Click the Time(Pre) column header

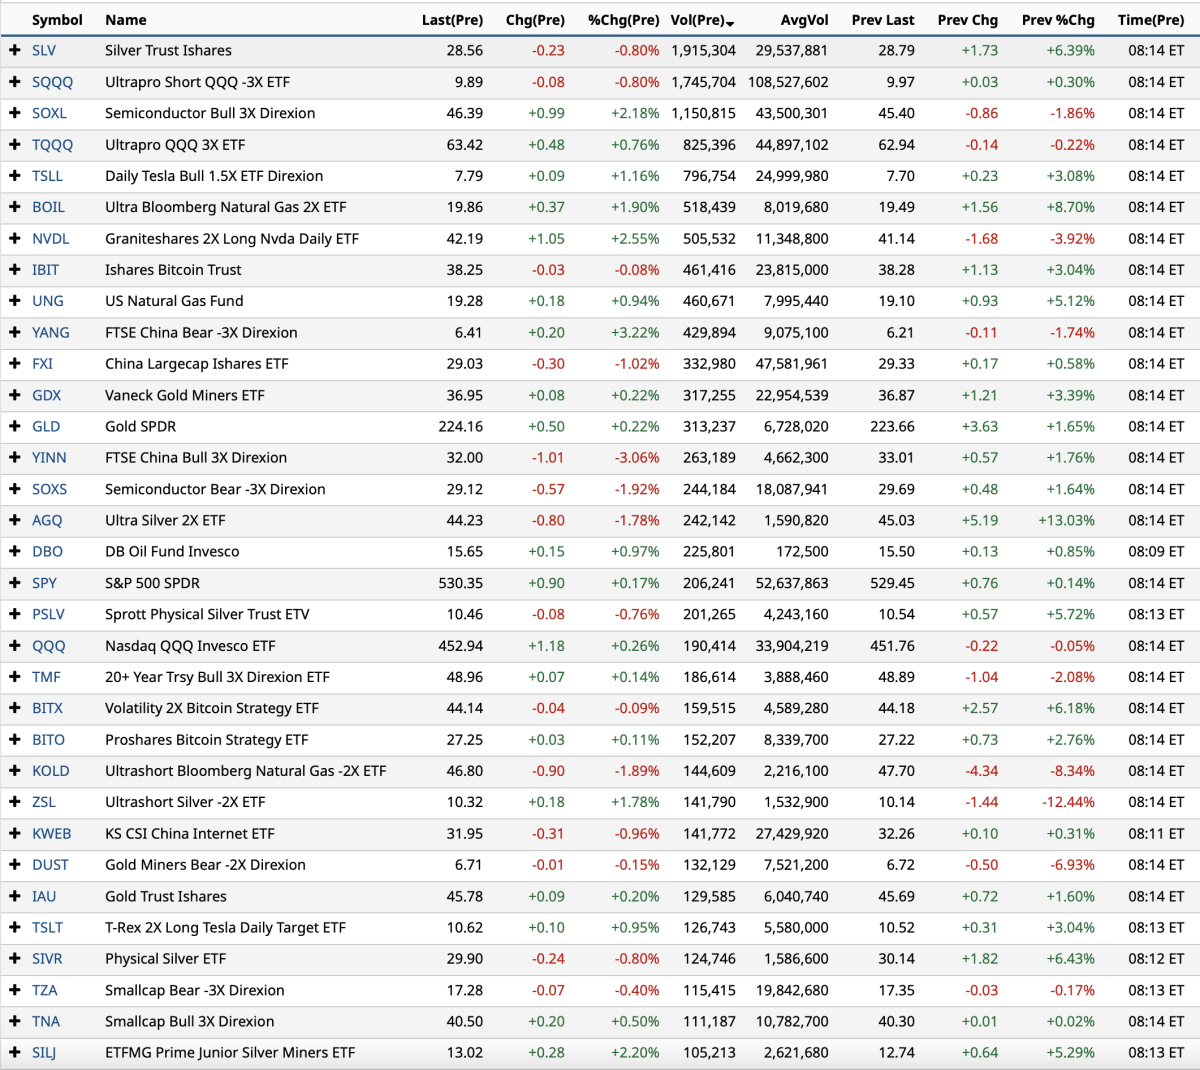pos(1150,20)
